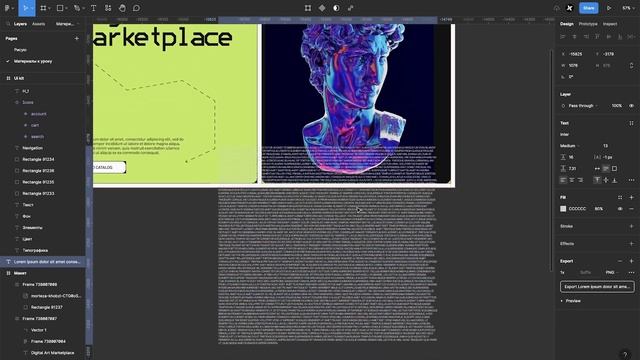Click the Present play icon
Screen dimensions: 640x360
[x=609, y=8]
